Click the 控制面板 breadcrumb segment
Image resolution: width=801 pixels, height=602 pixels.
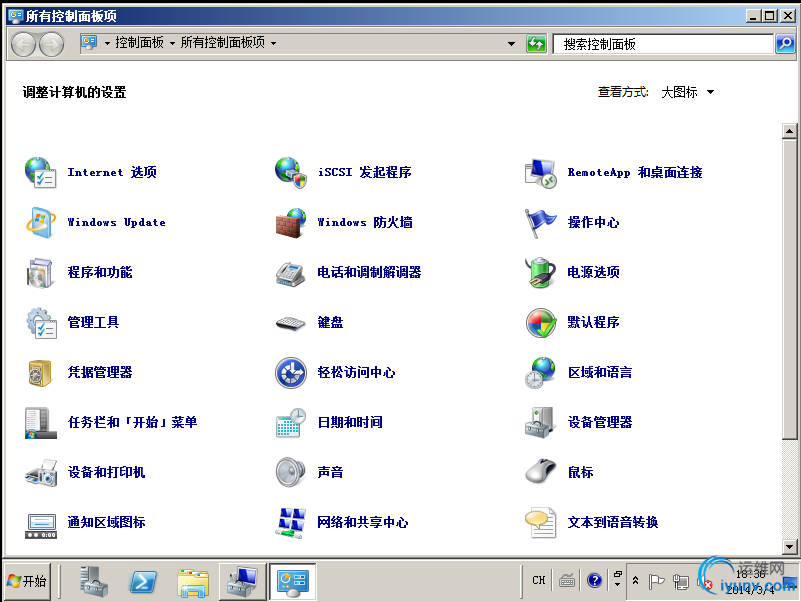coord(139,43)
